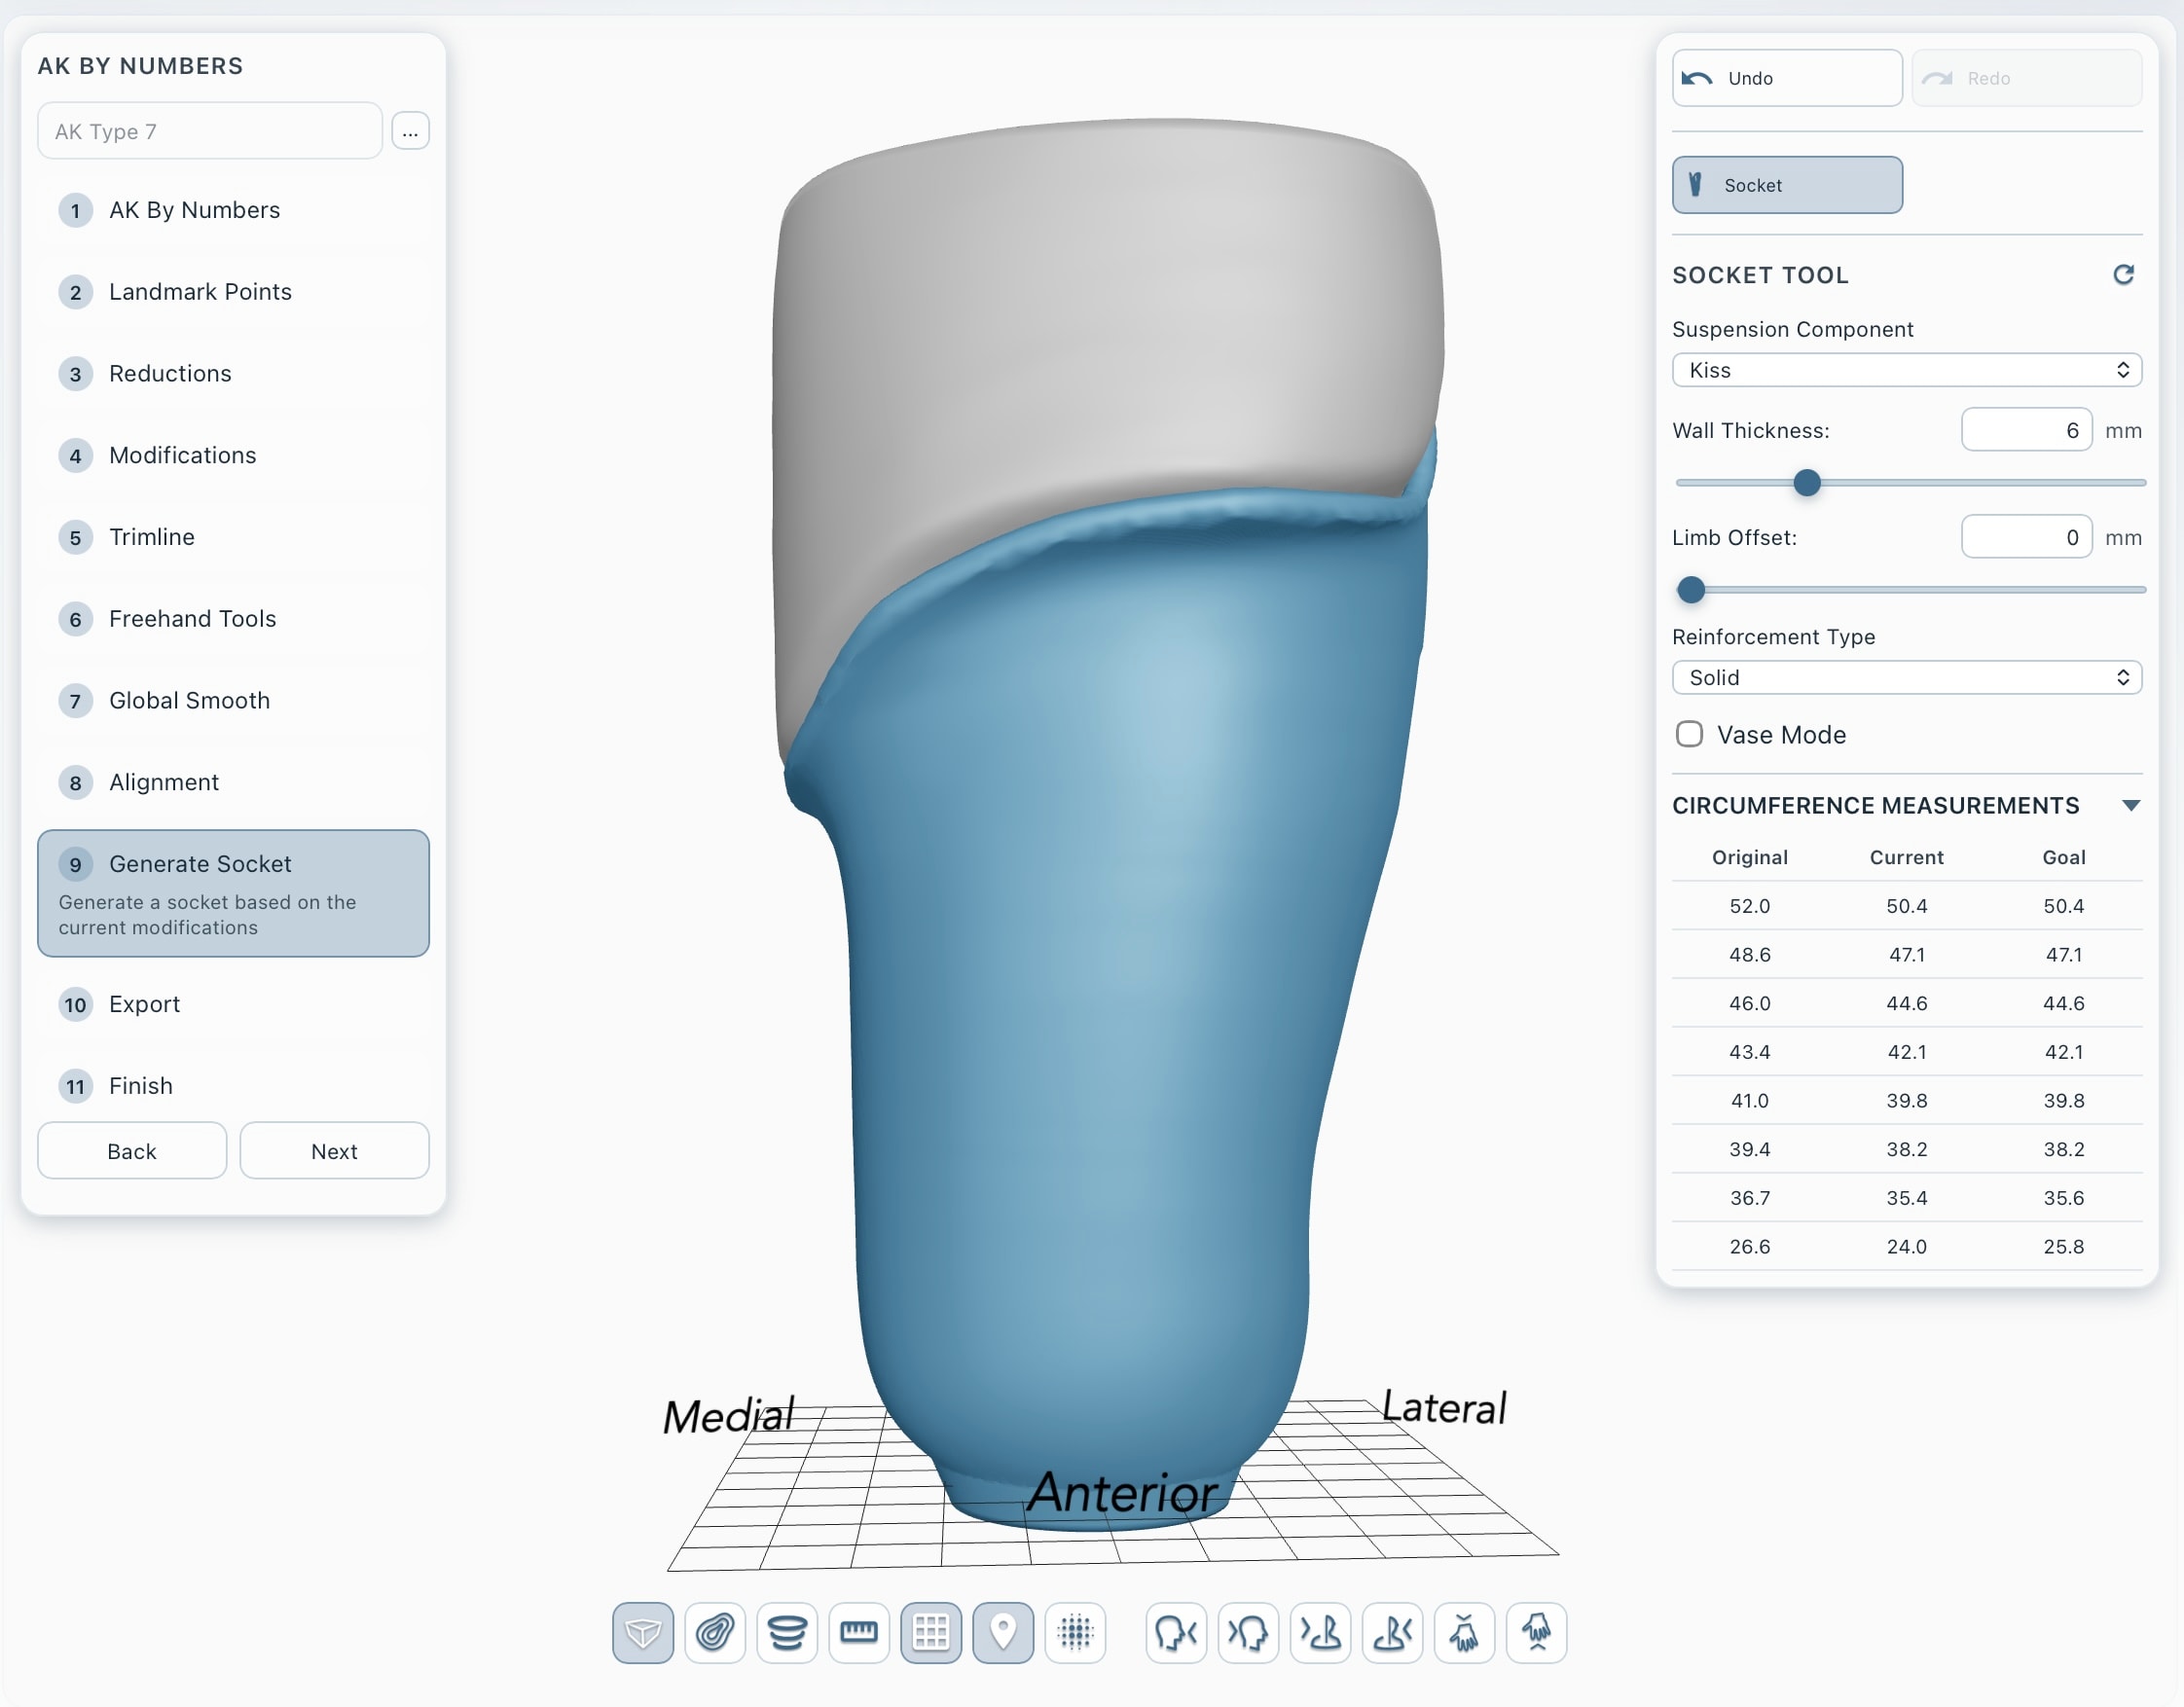The height and width of the screenshot is (1707, 2184).
Task: Open the Global Smooth step
Action: 233,701
